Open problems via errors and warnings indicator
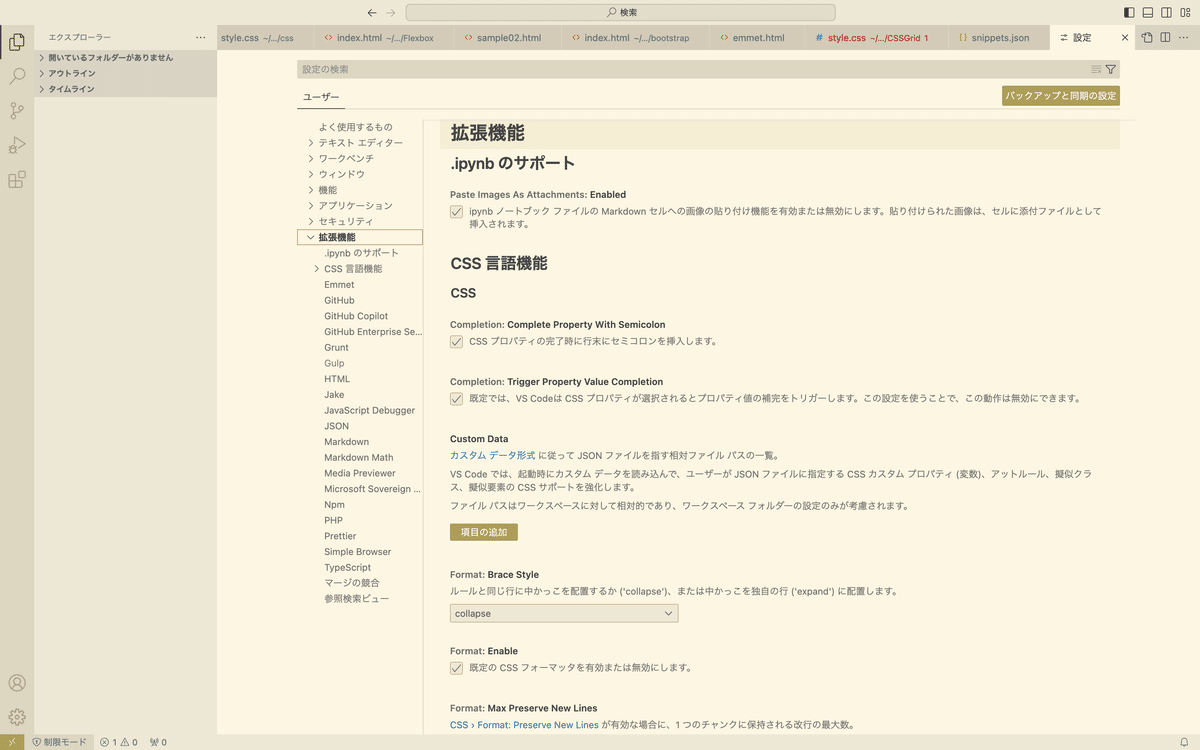The height and width of the screenshot is (750, 1200). pos(118,742)
